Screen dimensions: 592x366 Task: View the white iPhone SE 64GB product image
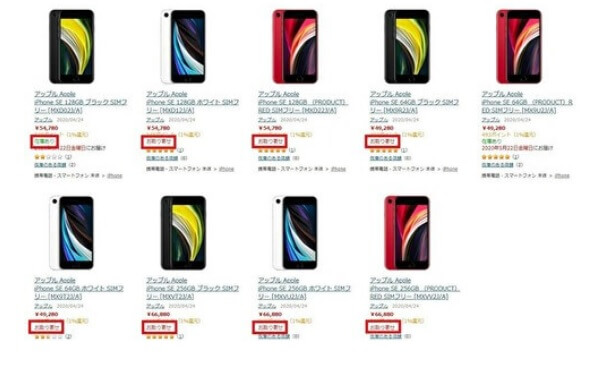(72, 232)
